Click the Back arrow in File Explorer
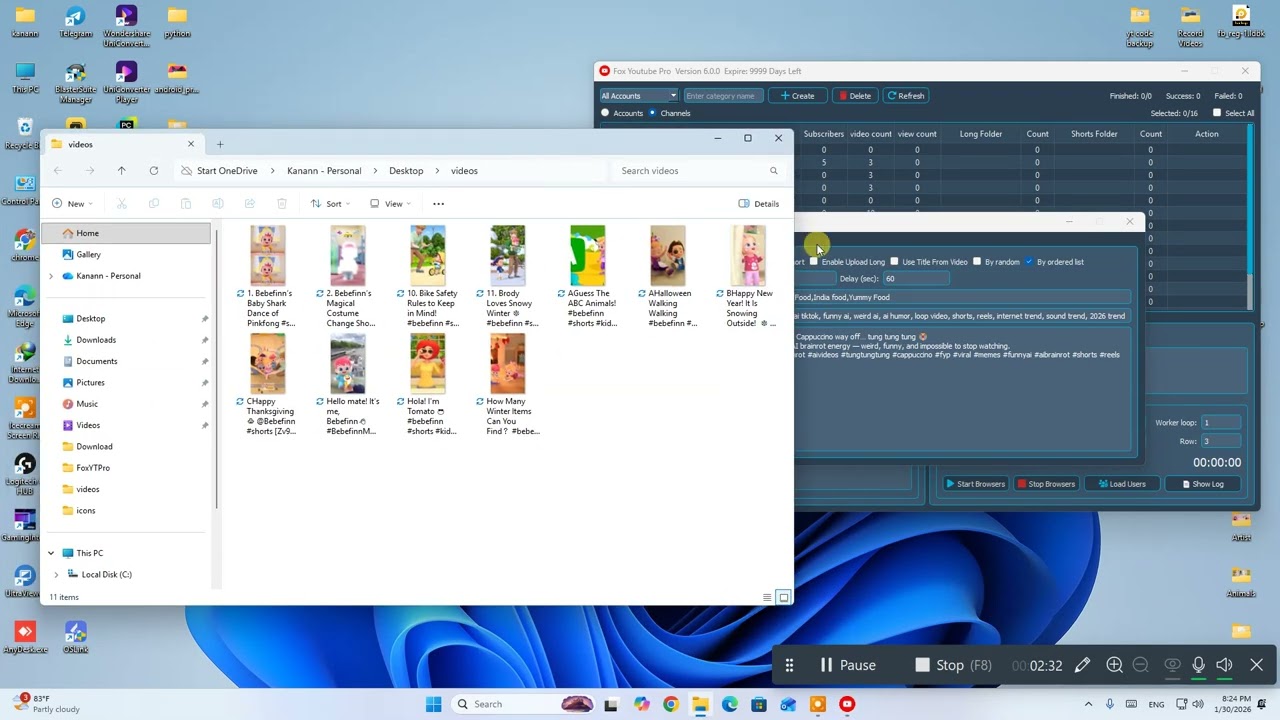 coord(58,171)
